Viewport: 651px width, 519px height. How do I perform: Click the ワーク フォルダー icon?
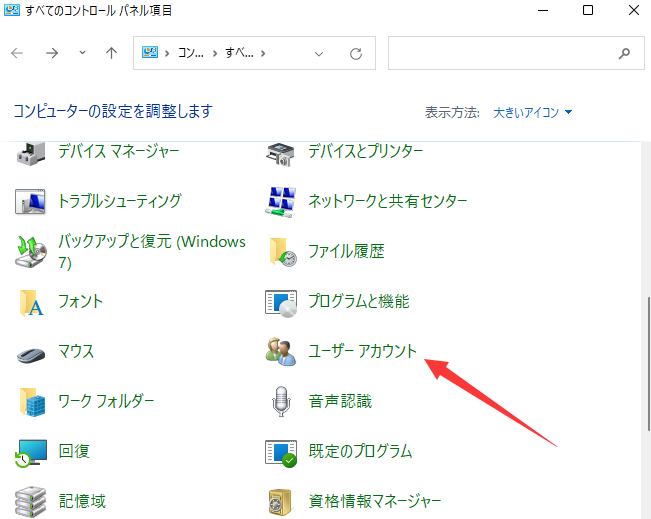click(x=32, y=402)
